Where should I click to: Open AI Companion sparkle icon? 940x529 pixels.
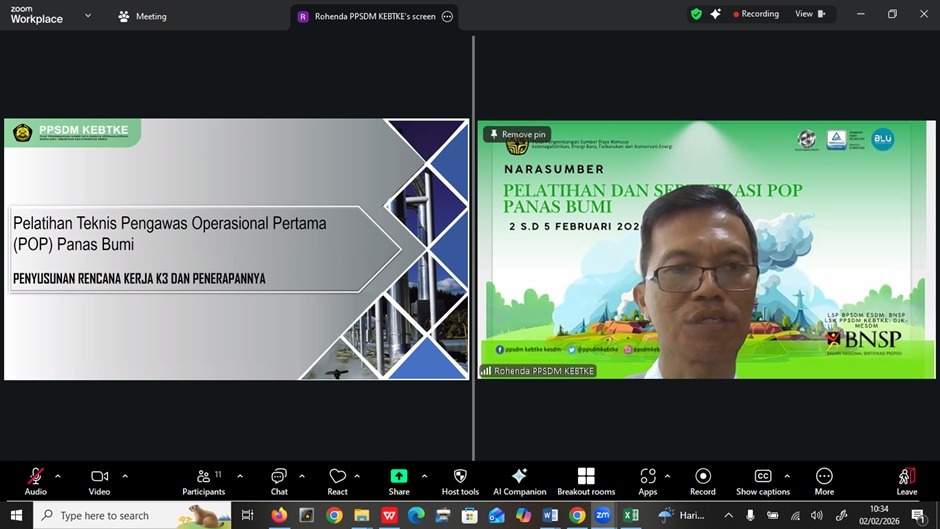519,477
